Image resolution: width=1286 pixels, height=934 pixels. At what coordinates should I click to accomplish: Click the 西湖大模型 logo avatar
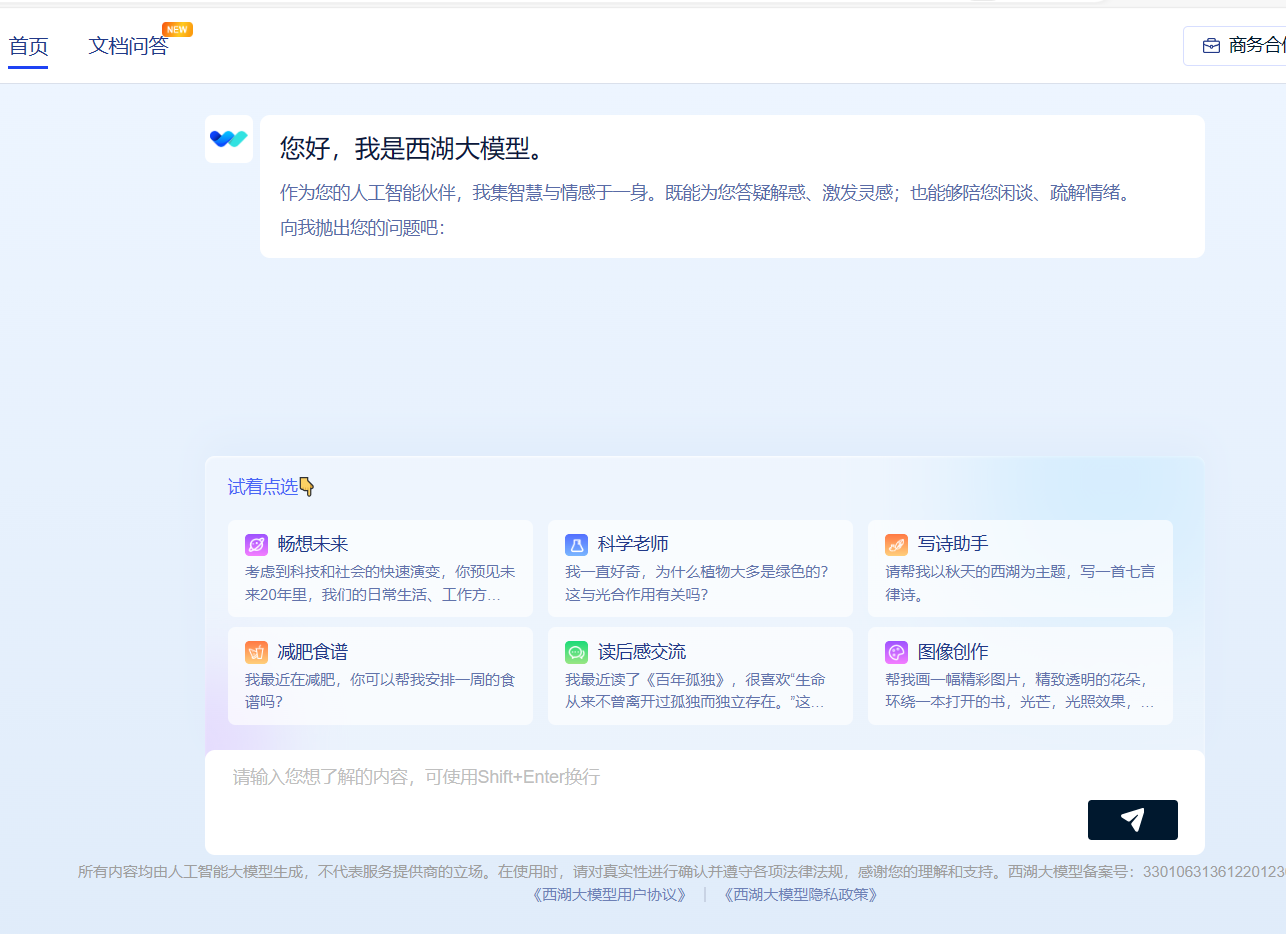point(229,139)
